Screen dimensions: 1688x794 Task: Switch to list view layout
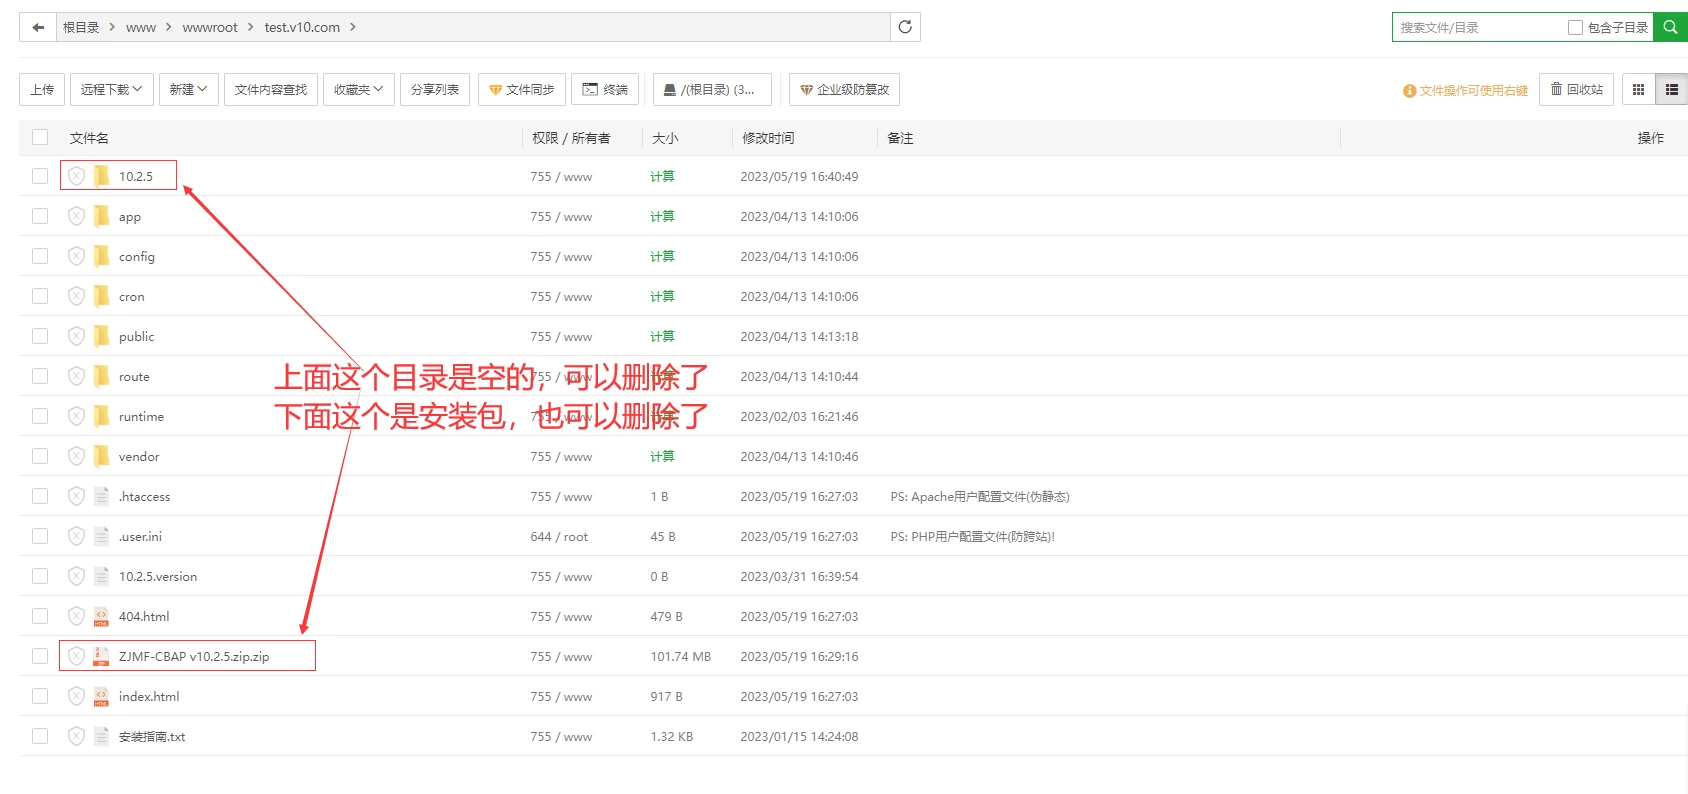(x=1671, y=90)
